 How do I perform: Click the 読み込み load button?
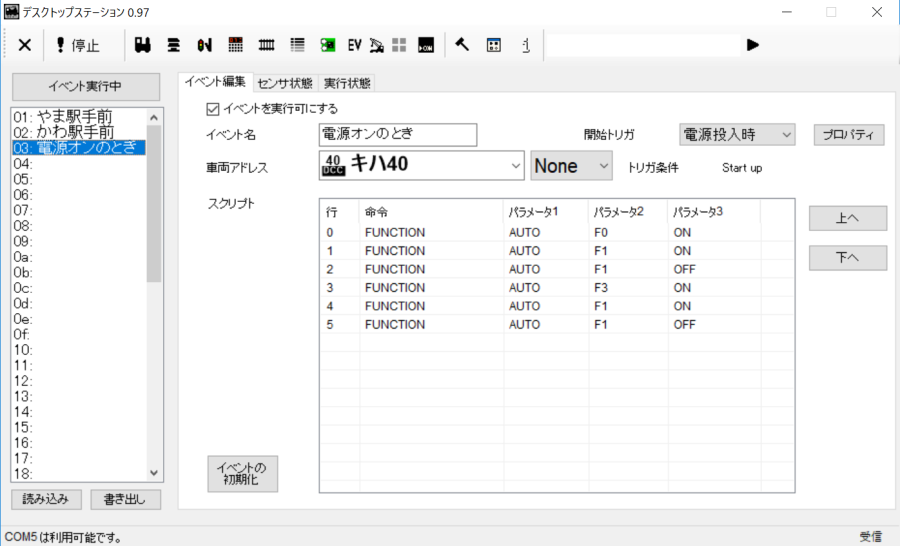pos(46,499)
